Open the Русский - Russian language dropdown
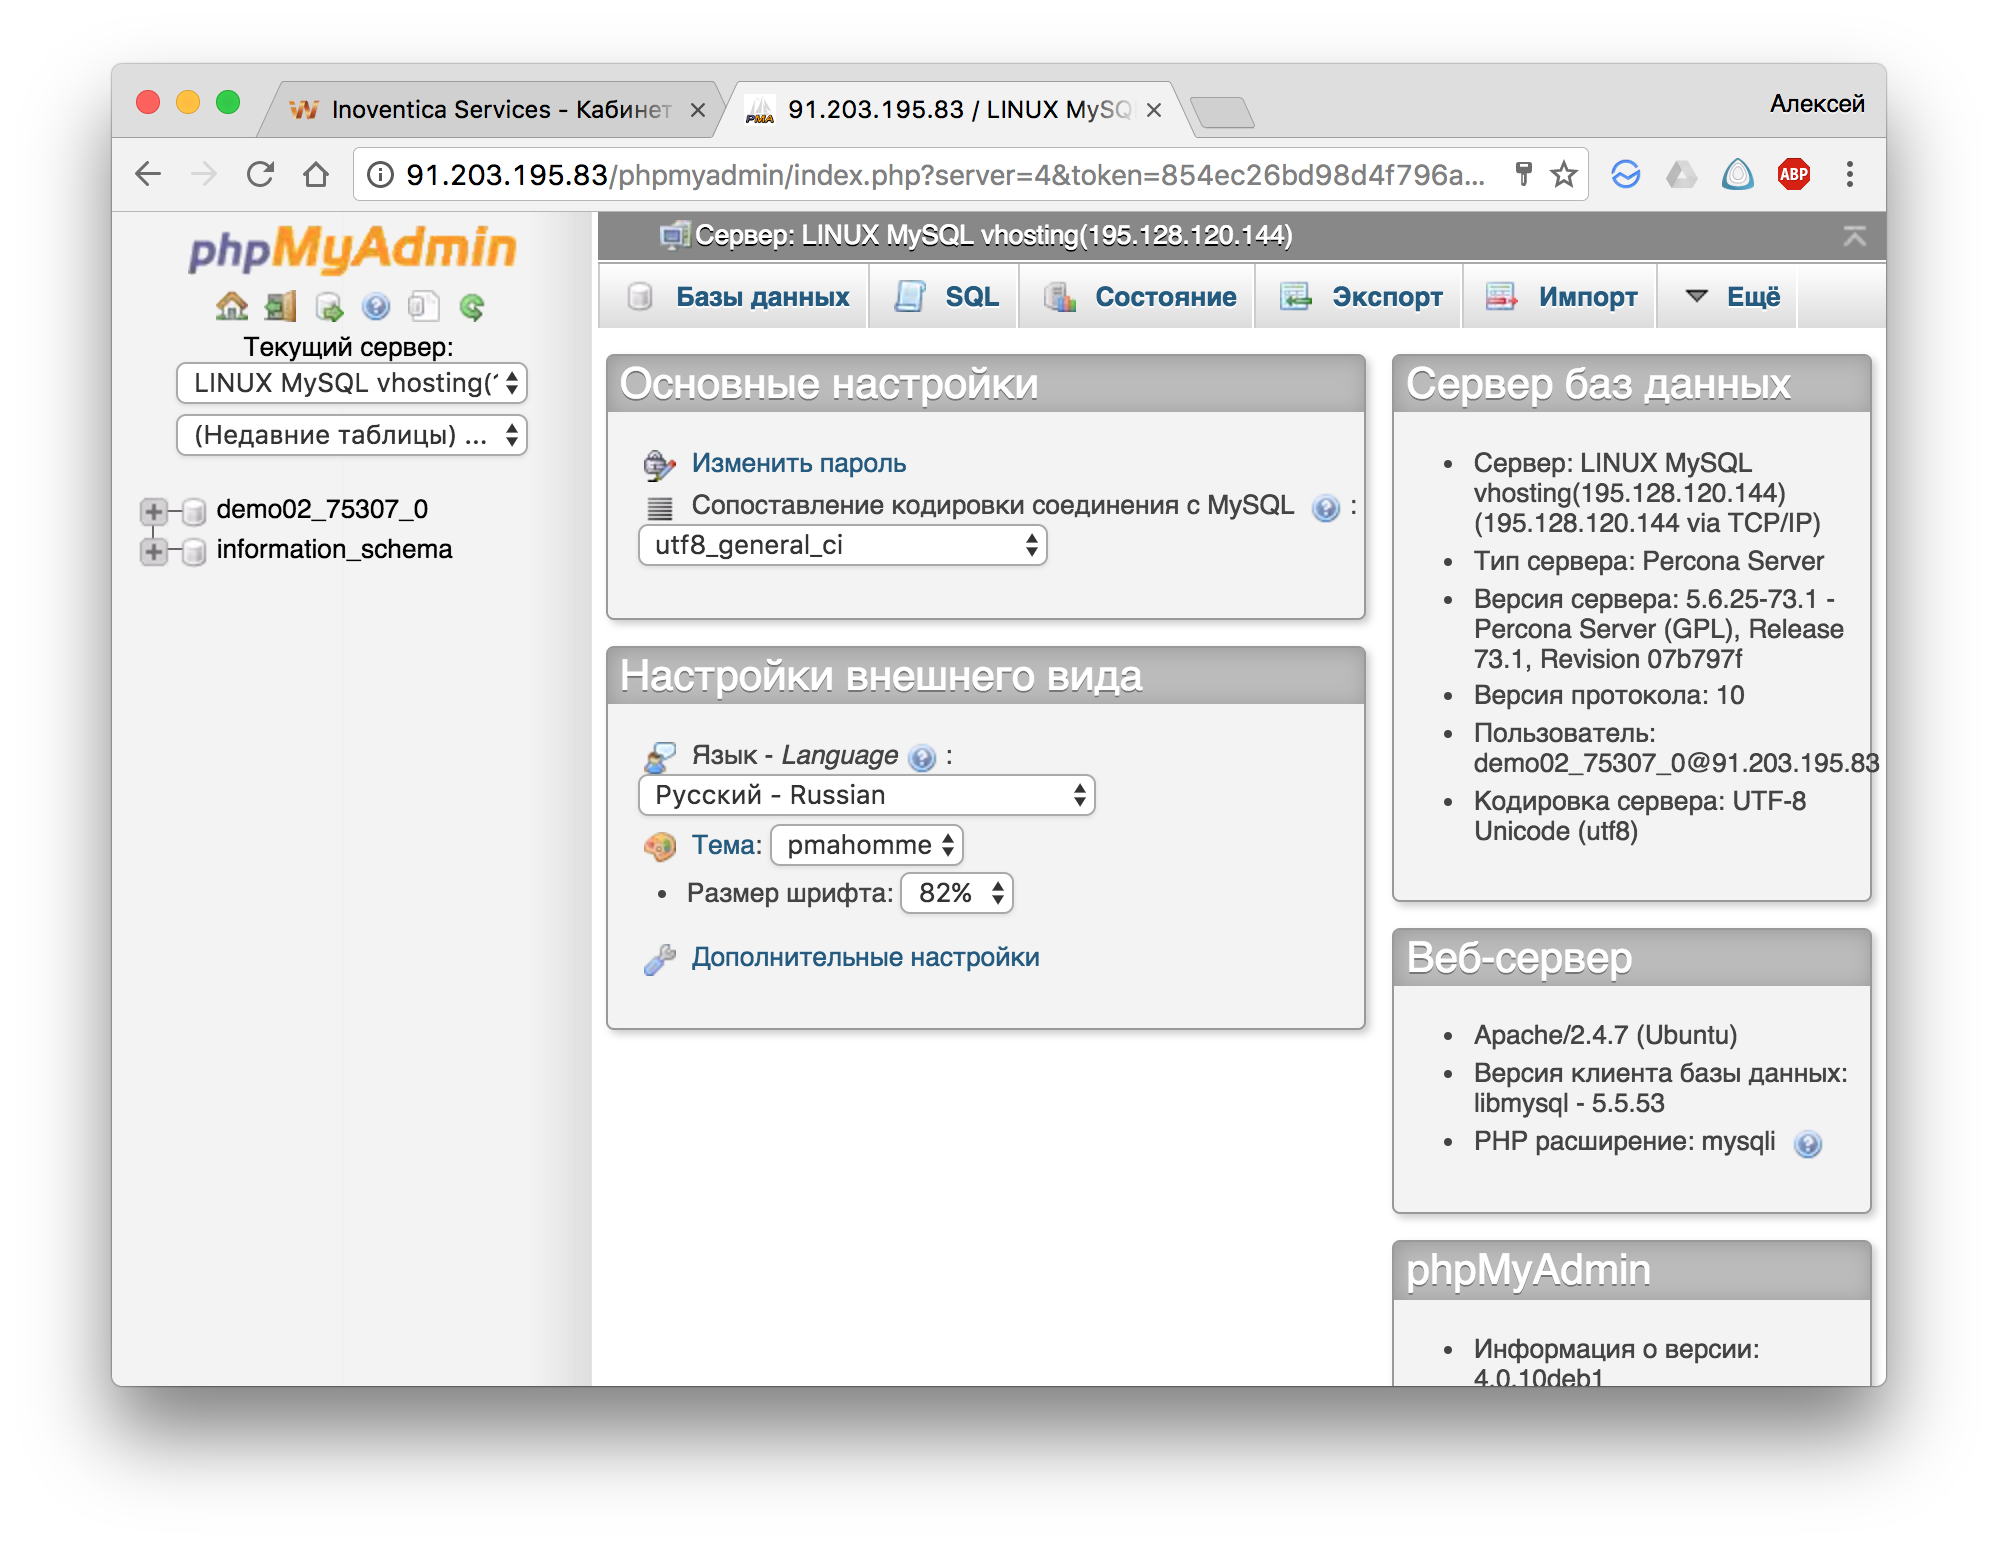 866,796
